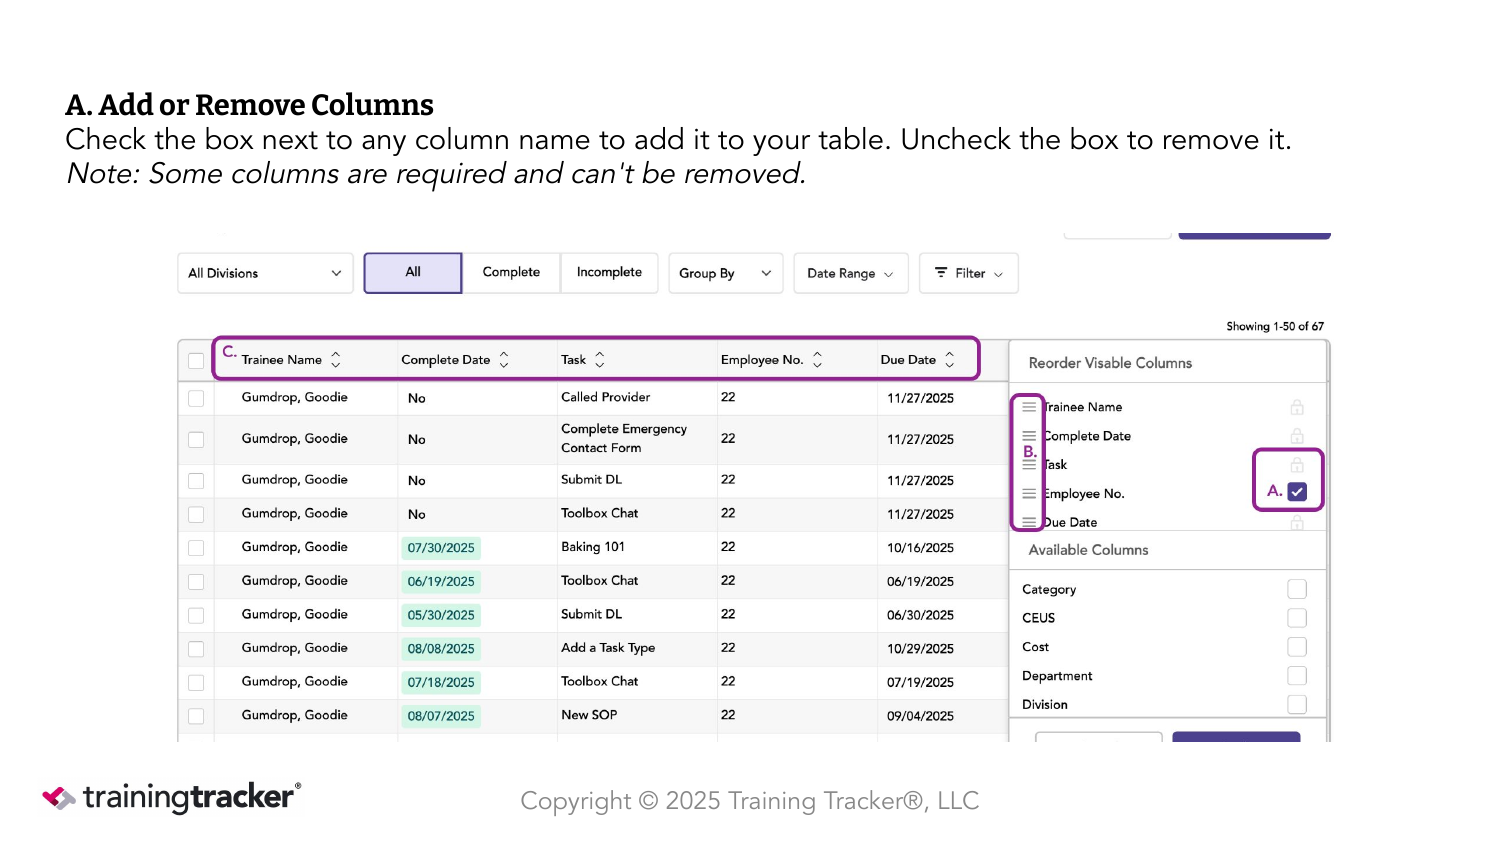Select the Called Provider row checkbox
The width and height of the screenshot is (1500, 844).
click(x=196, y=398)
